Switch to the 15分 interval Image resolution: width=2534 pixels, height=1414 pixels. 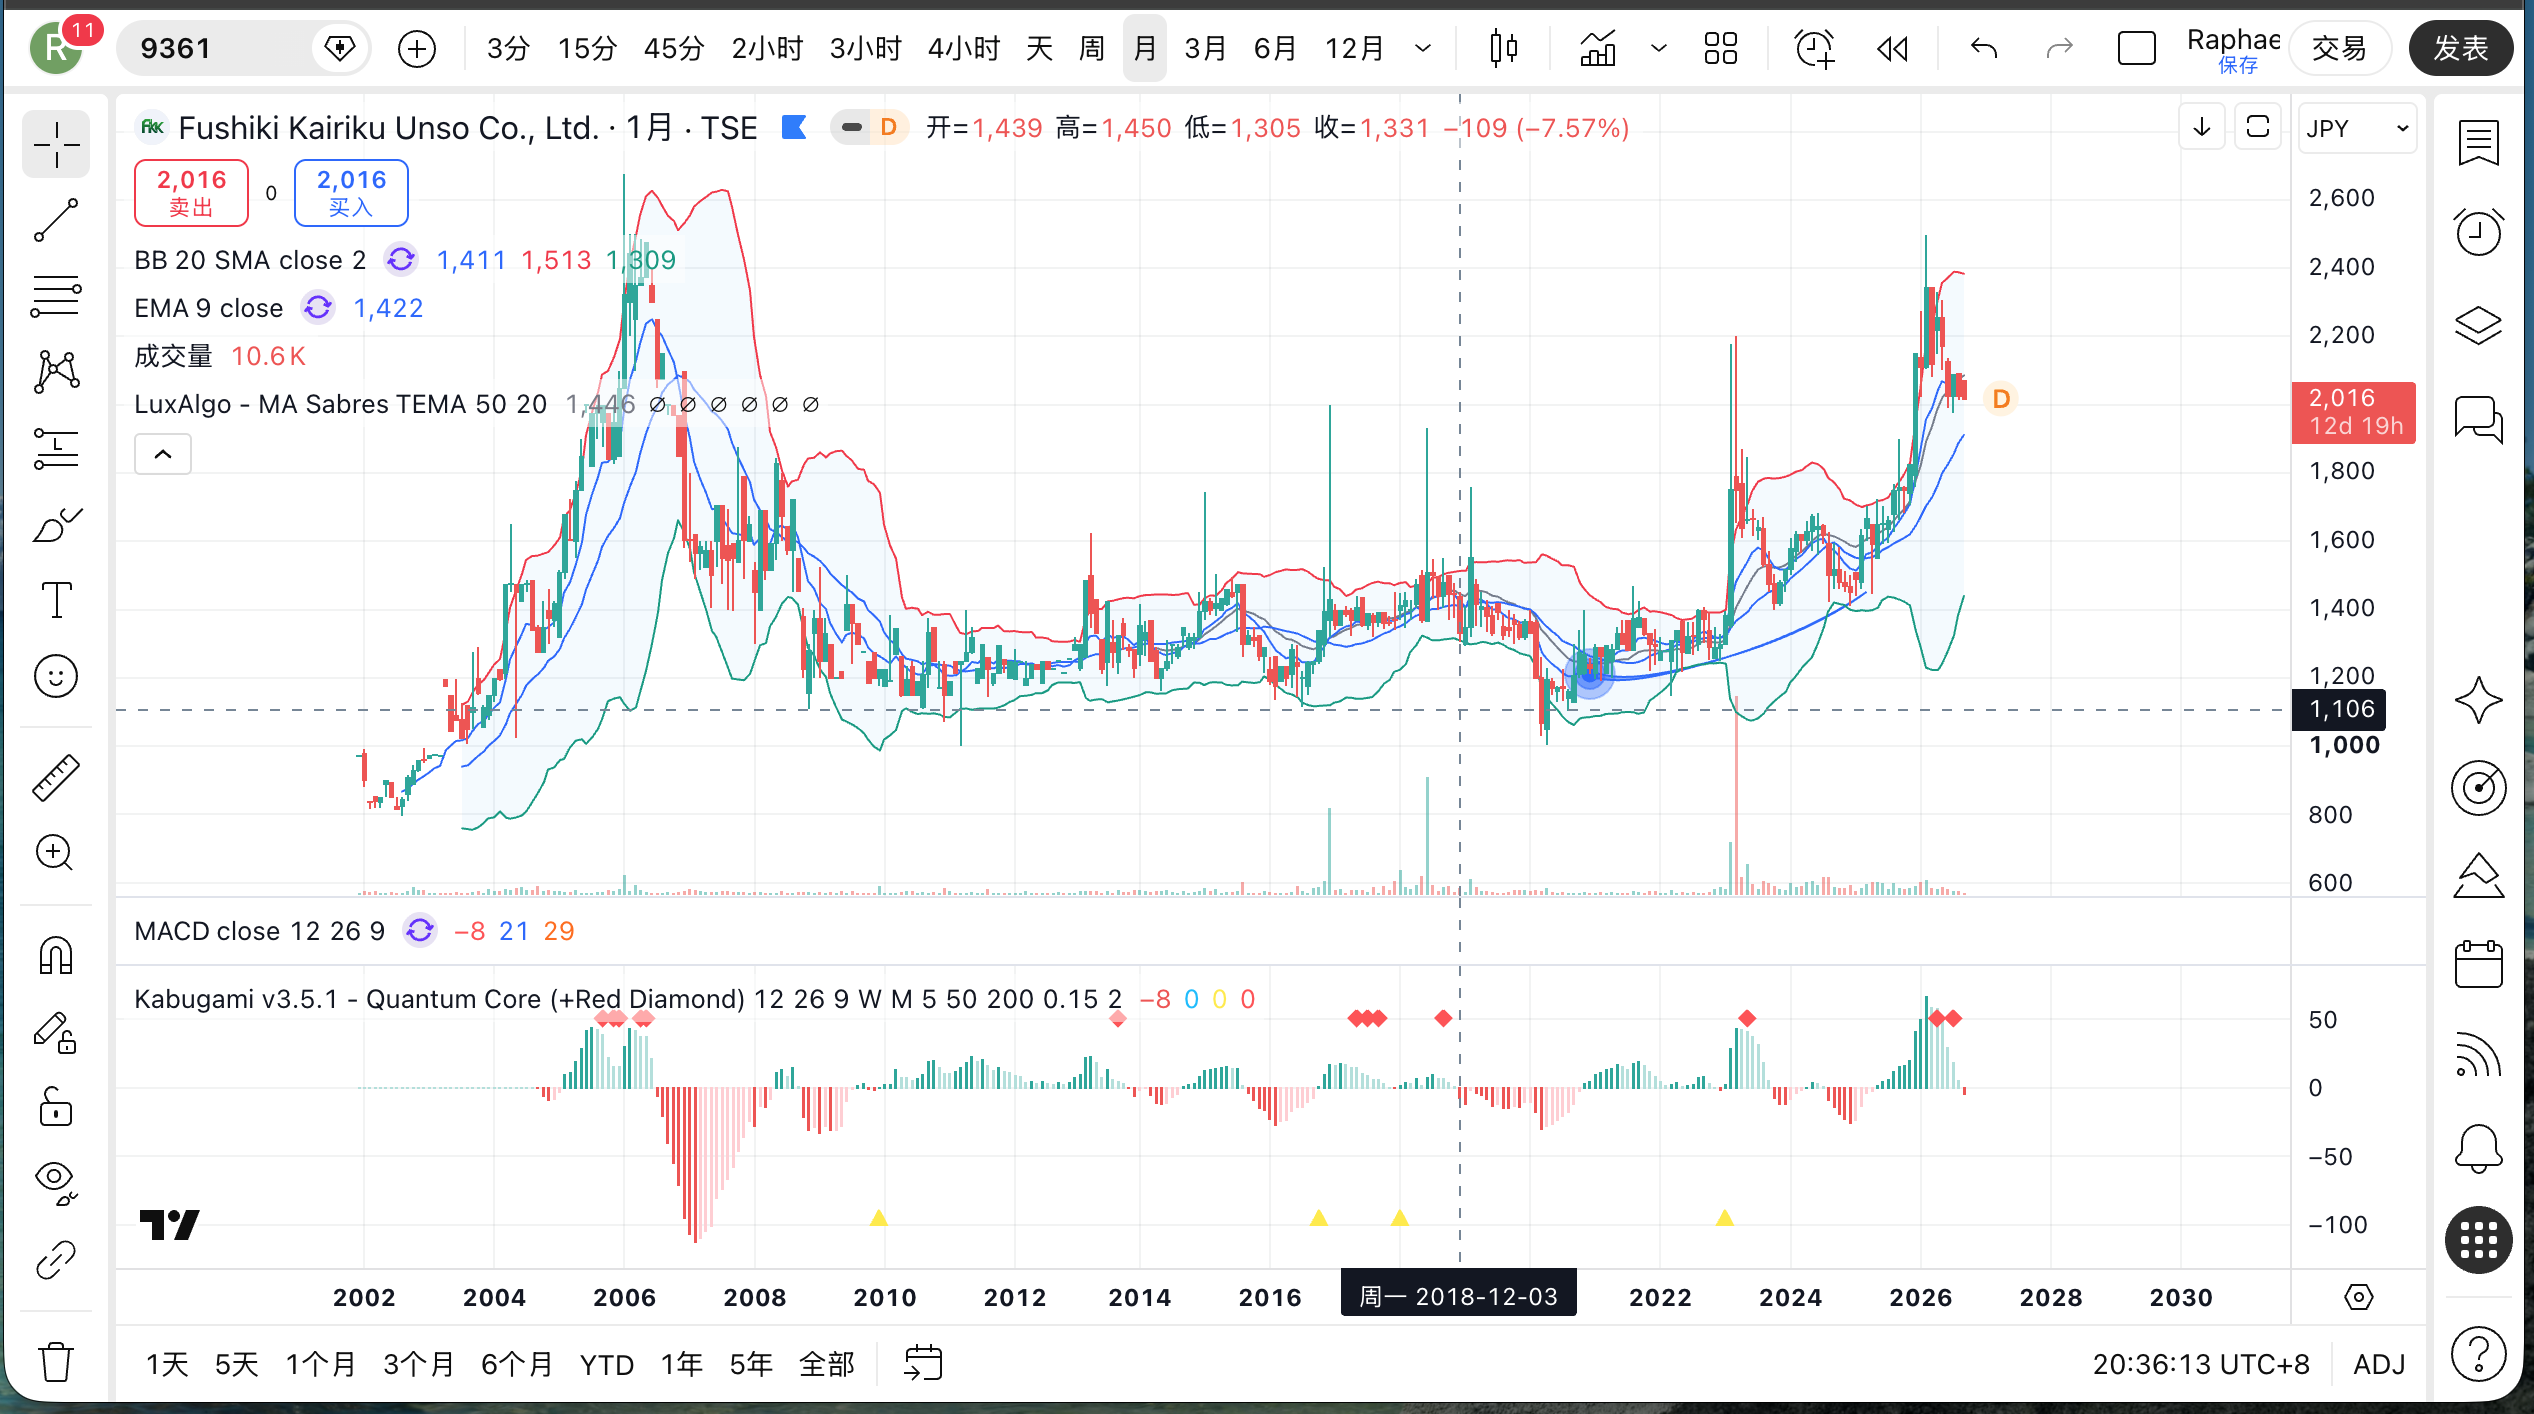click(587, 48)
